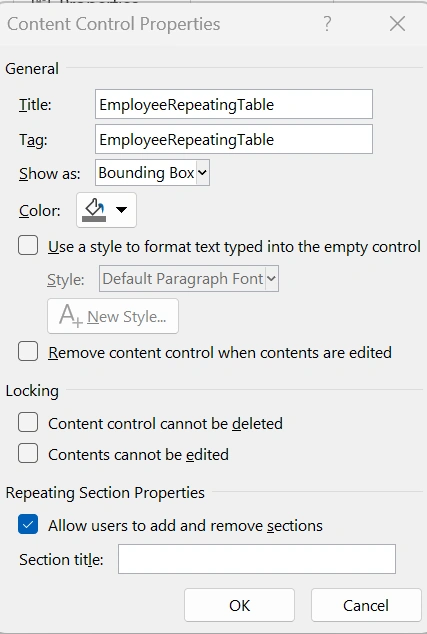
Task: Check Content control cannot be deleted
Action: pyautogui.click(x=28, y=423)
